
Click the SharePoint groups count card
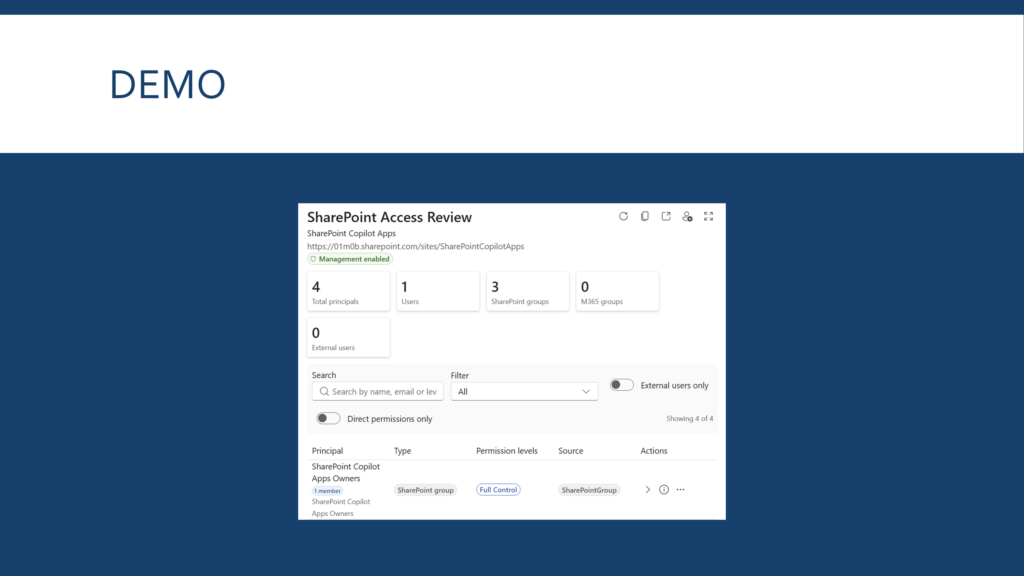pyautogui.click(x=528, y=291)
